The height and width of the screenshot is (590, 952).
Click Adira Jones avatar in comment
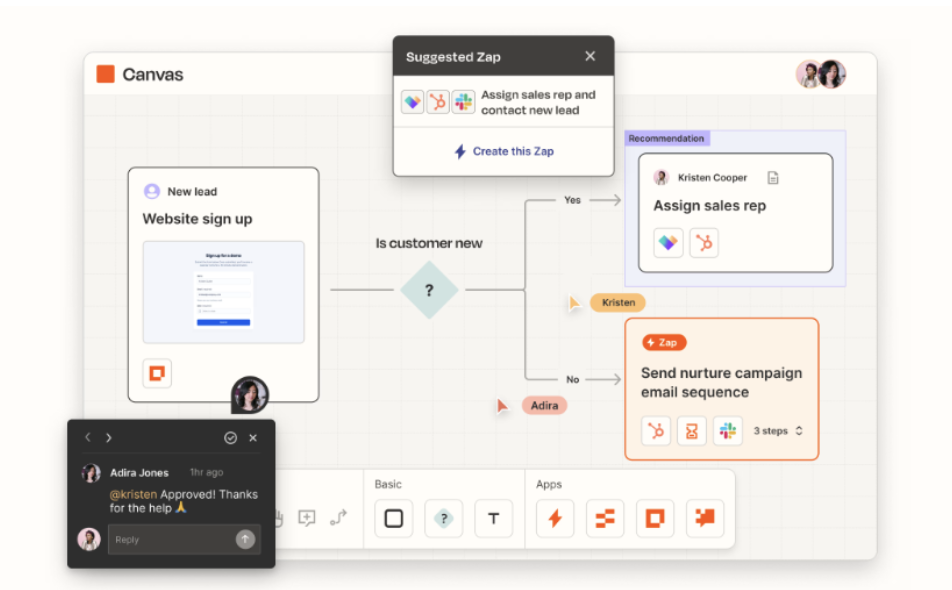pyautogui.click(x=91, y=473)
